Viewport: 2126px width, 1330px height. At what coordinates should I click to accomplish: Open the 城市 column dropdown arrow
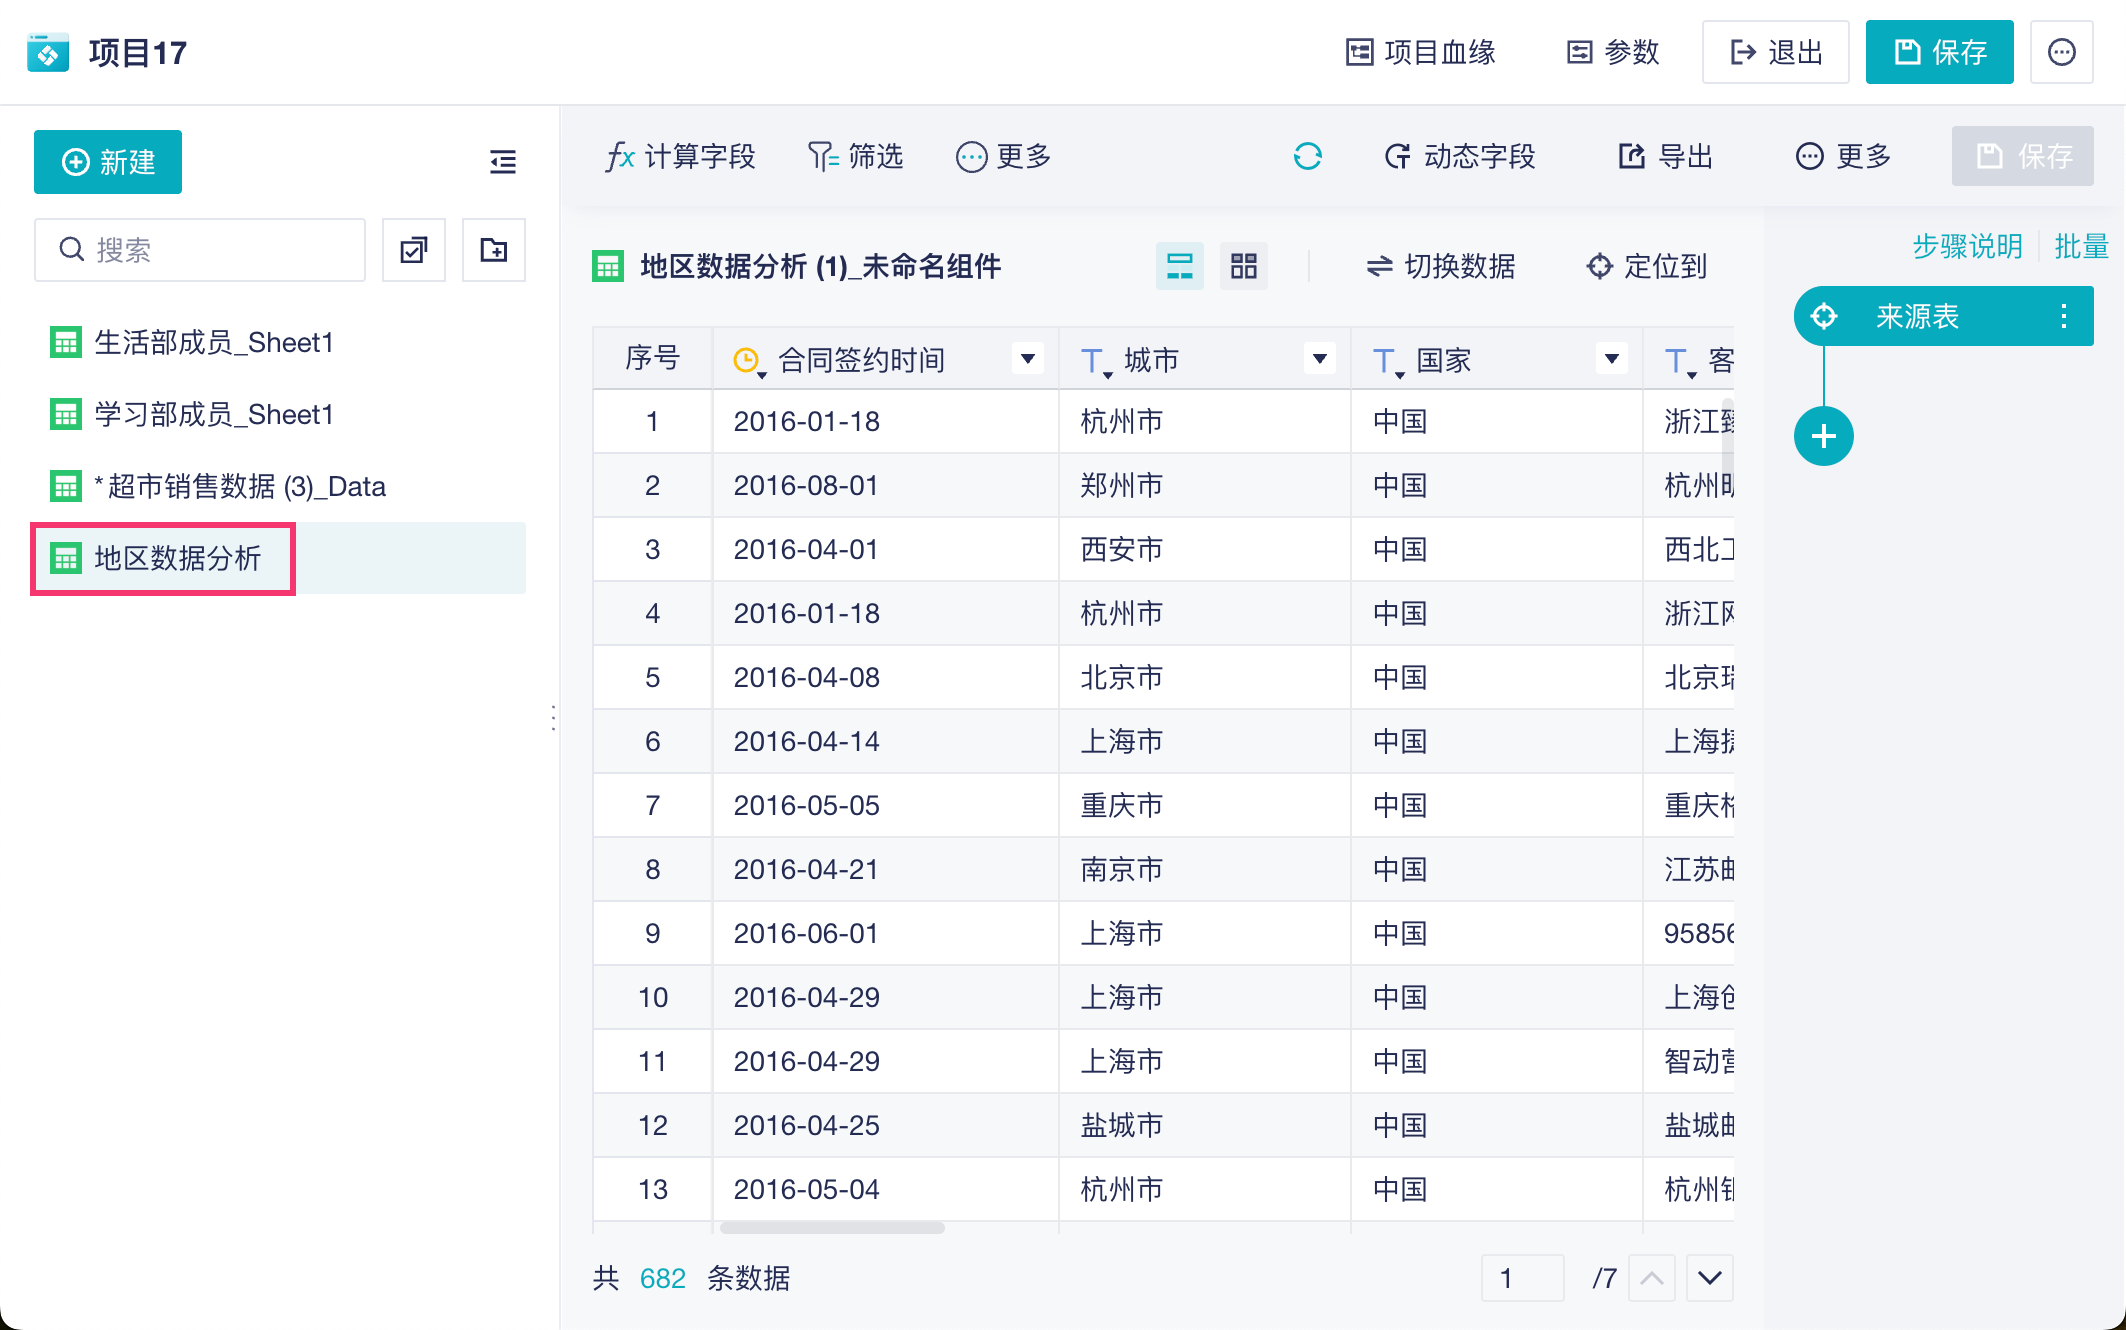click(1319, 359)
